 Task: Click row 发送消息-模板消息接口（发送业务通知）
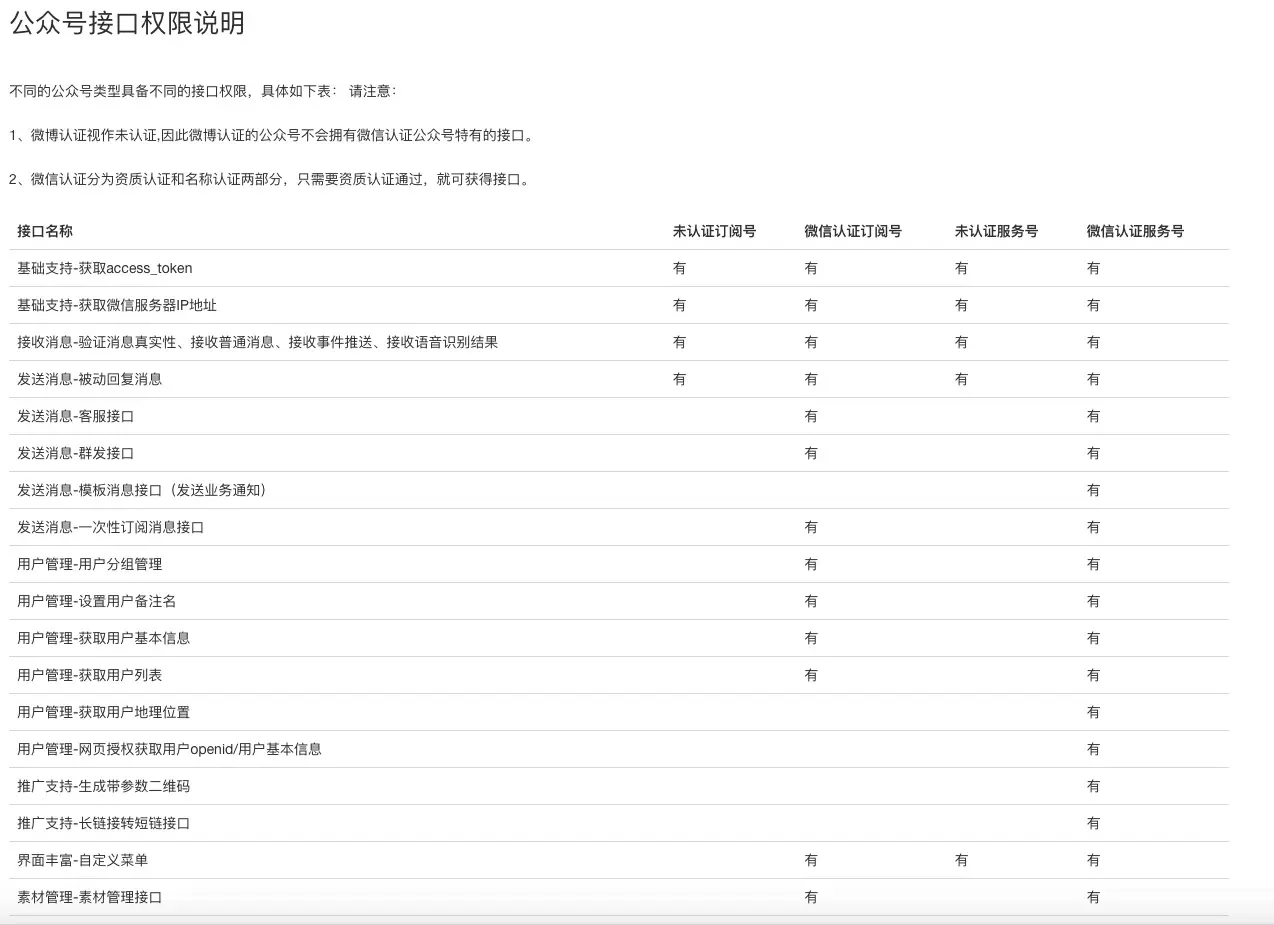[x=619, y=490]
